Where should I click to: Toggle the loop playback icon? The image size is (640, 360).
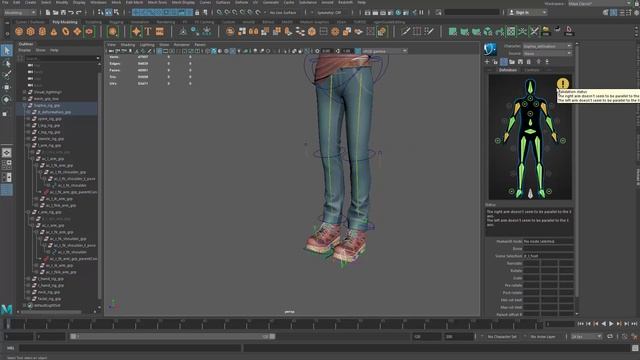point(610,337)
